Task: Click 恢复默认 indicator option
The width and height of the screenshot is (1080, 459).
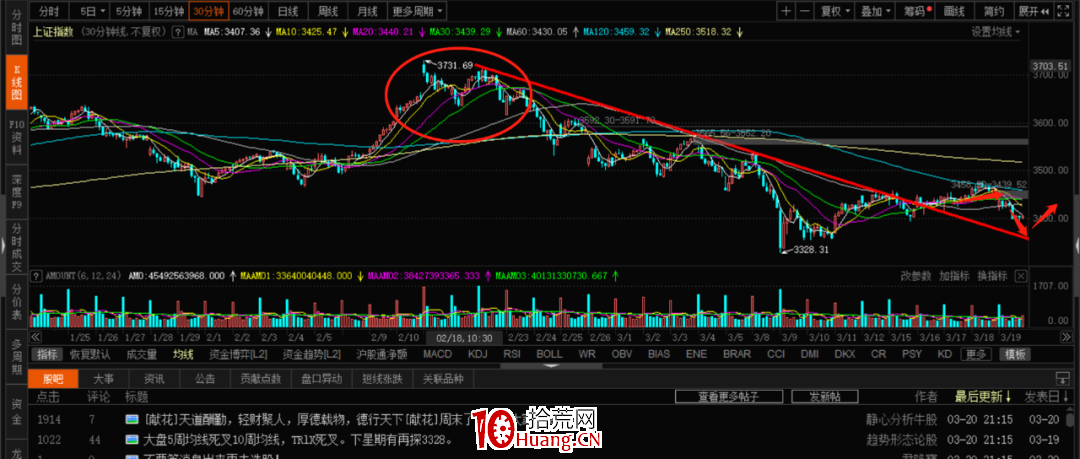Action: coord(90,354)
